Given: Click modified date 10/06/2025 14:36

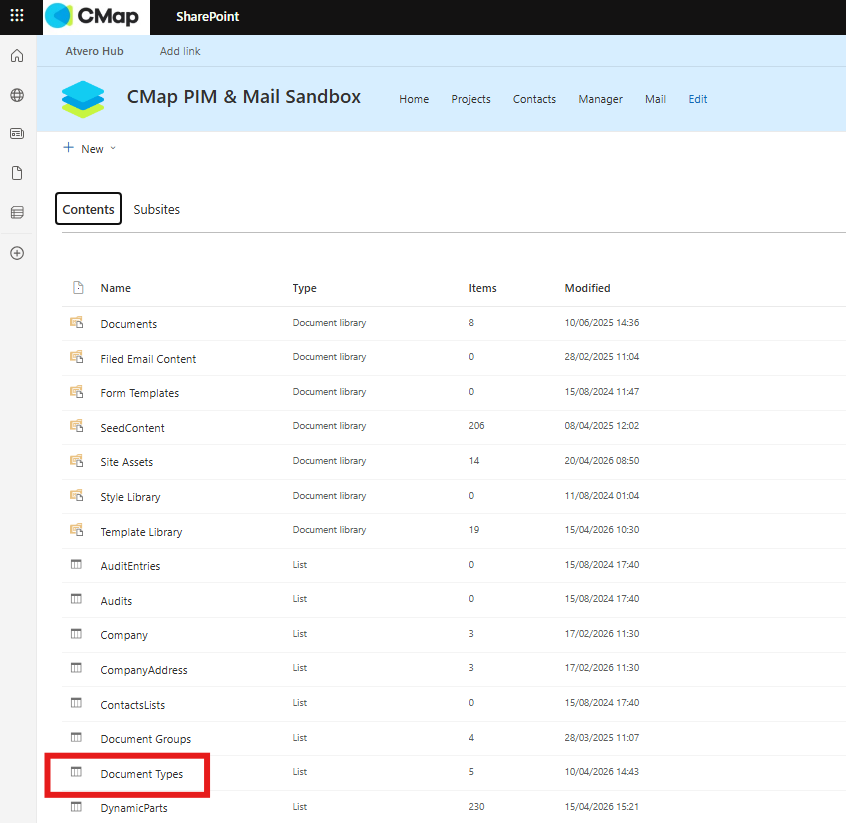Looking at the screenshot, I should [x=602, y=323].
